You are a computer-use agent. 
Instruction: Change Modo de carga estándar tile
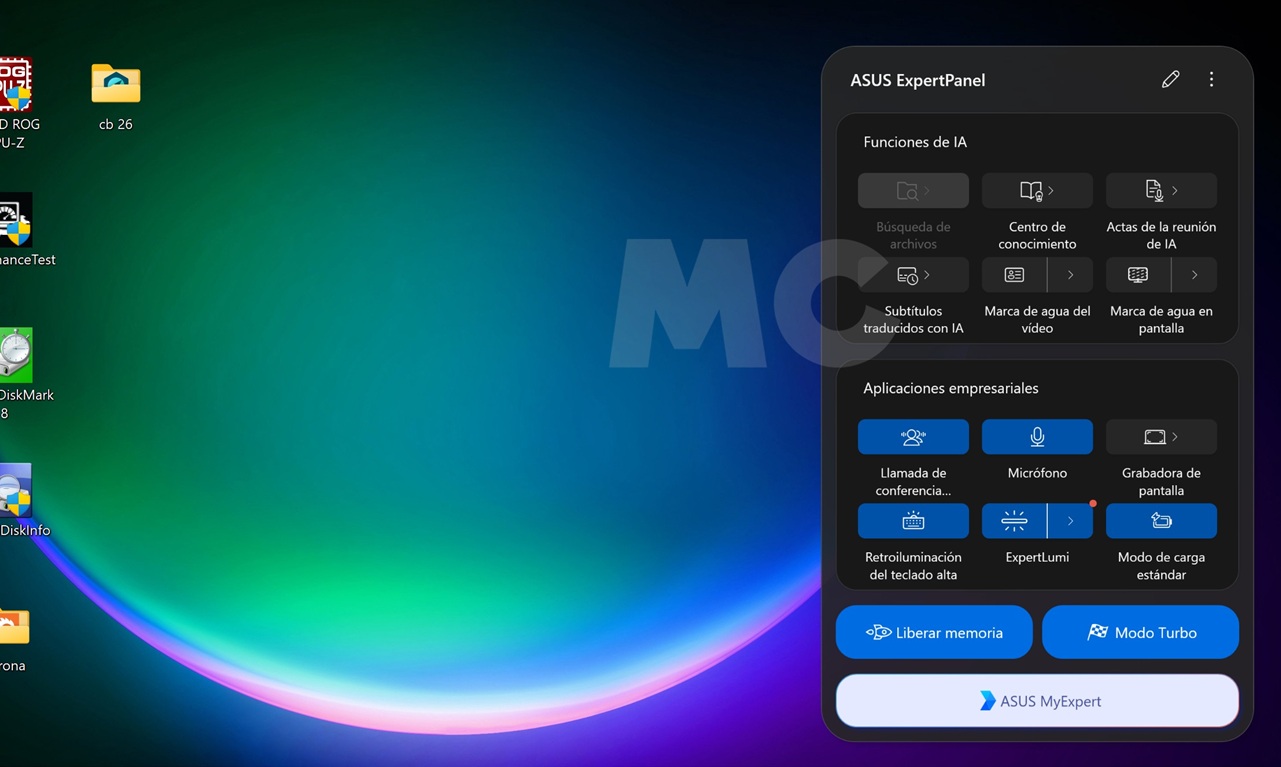1161,521
